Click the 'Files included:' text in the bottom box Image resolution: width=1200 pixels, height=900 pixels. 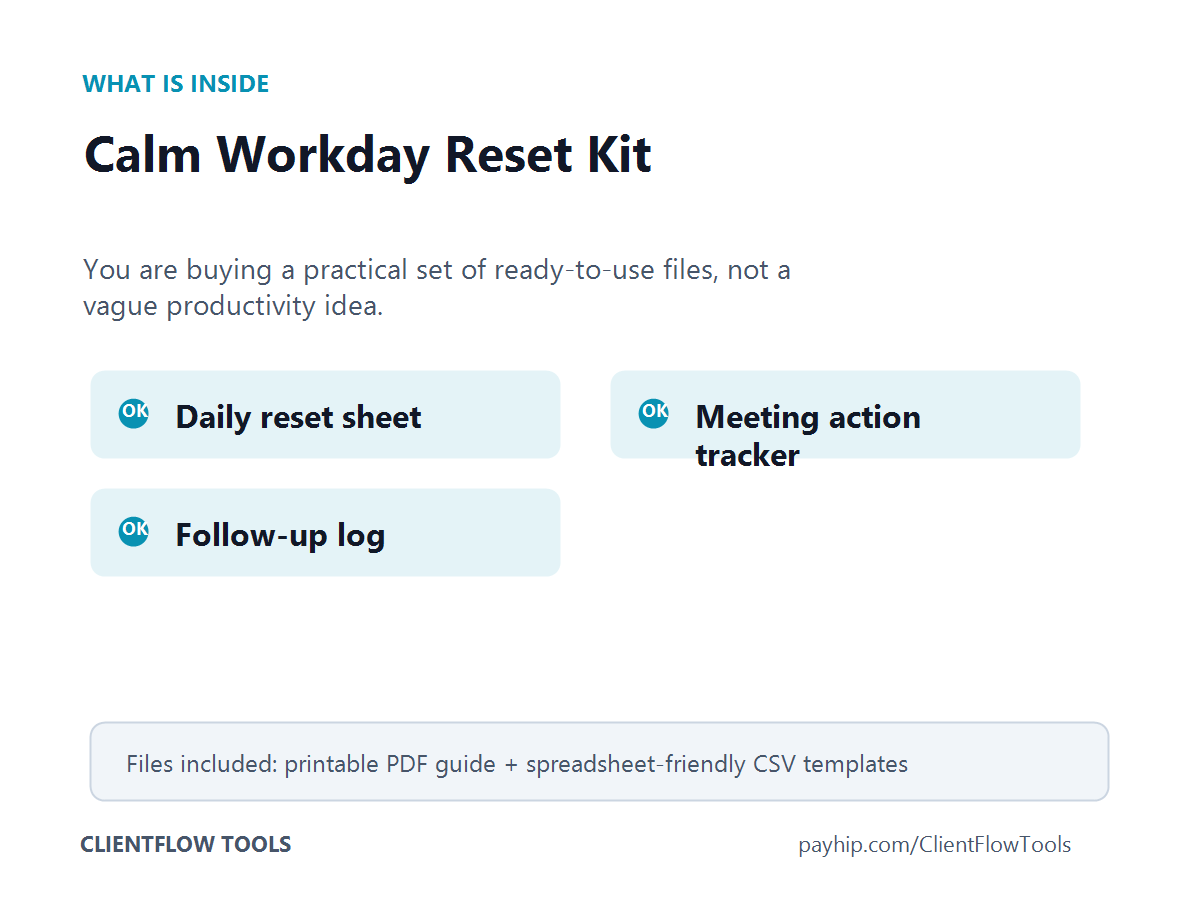coord(202,765)
